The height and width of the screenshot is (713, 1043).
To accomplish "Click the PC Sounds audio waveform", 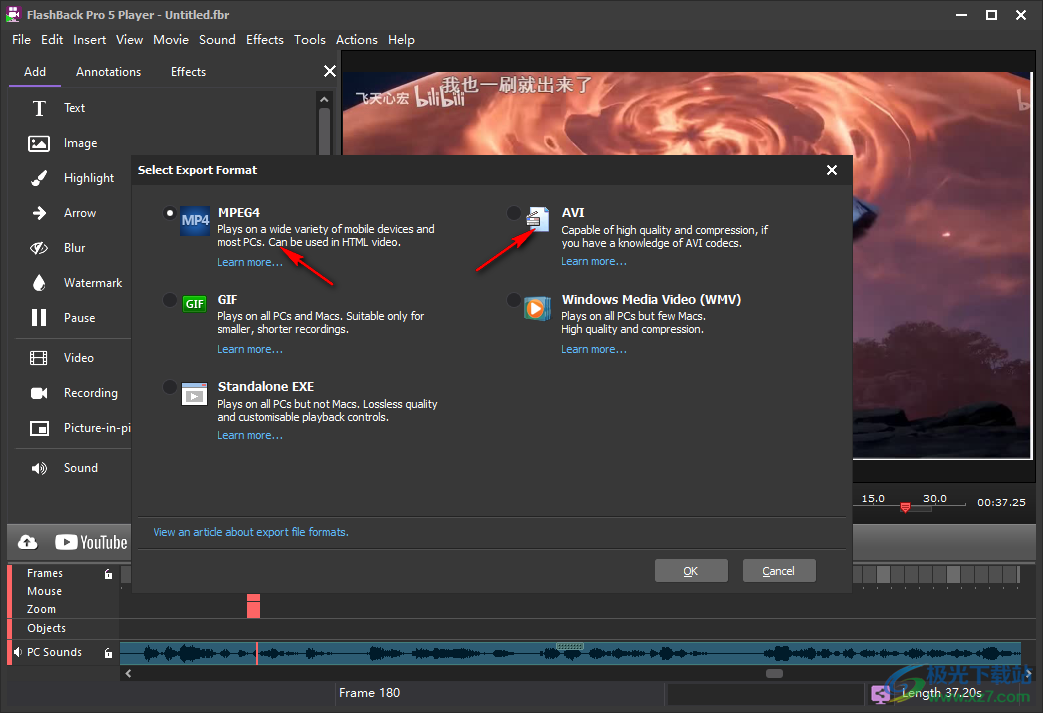I will coord(570,653).
